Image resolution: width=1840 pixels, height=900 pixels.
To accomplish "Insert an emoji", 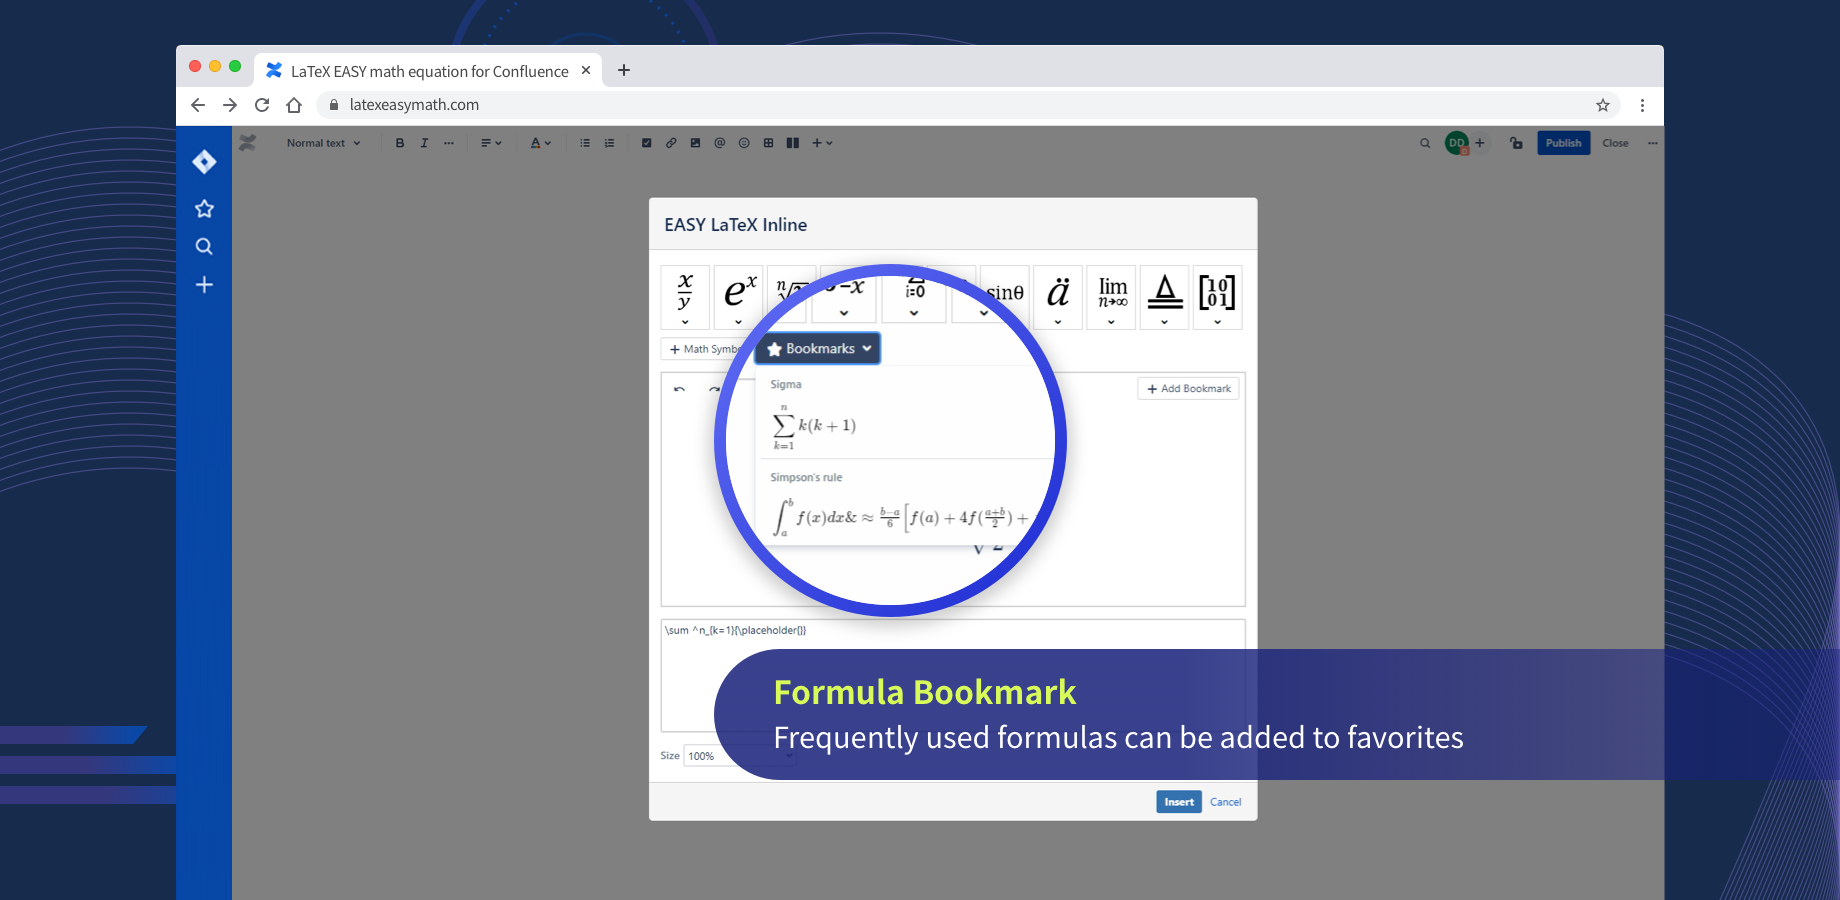I will click(744, 143).
